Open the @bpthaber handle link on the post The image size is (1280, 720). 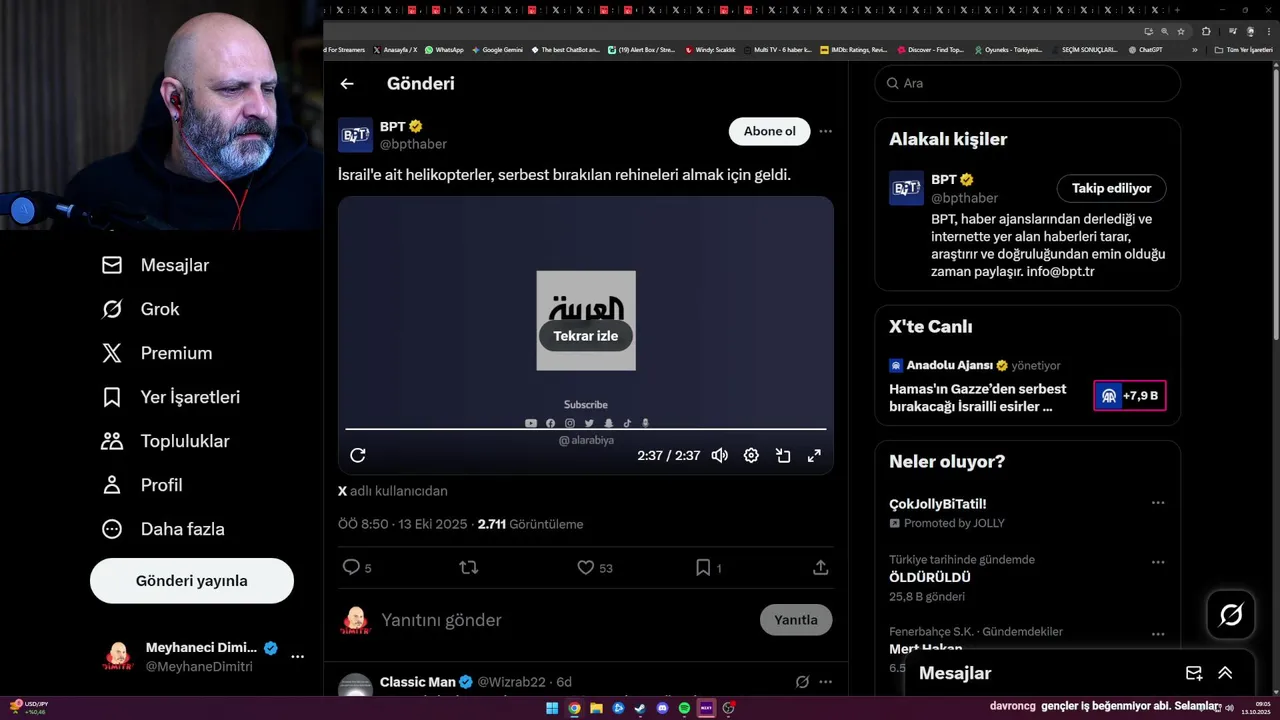point(413,144)
